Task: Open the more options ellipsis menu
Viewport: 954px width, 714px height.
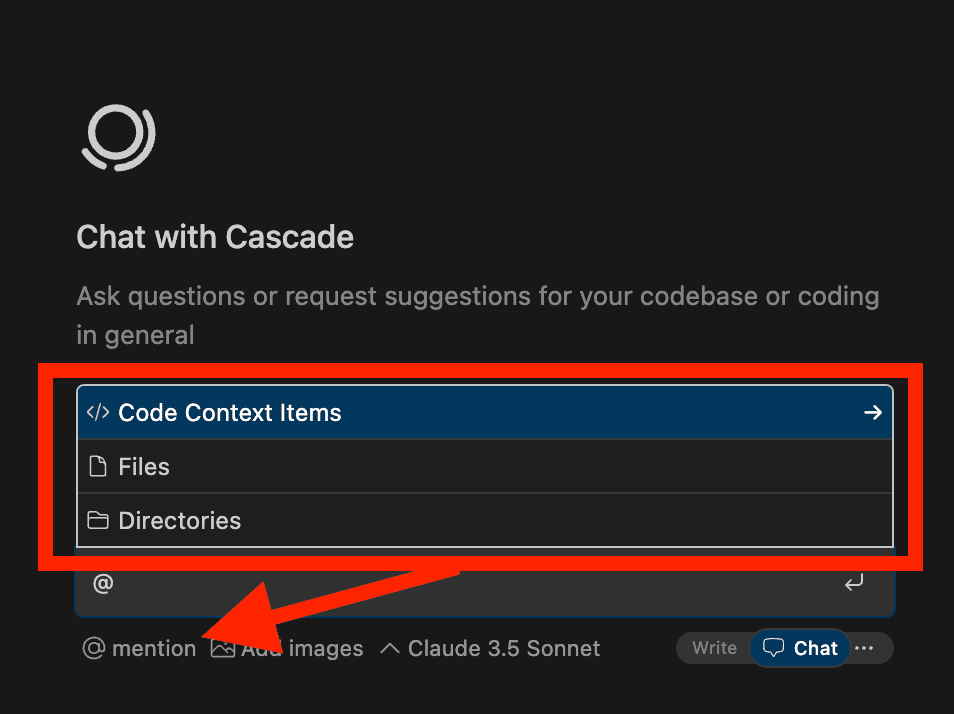Action: click(x=865, y=648)
